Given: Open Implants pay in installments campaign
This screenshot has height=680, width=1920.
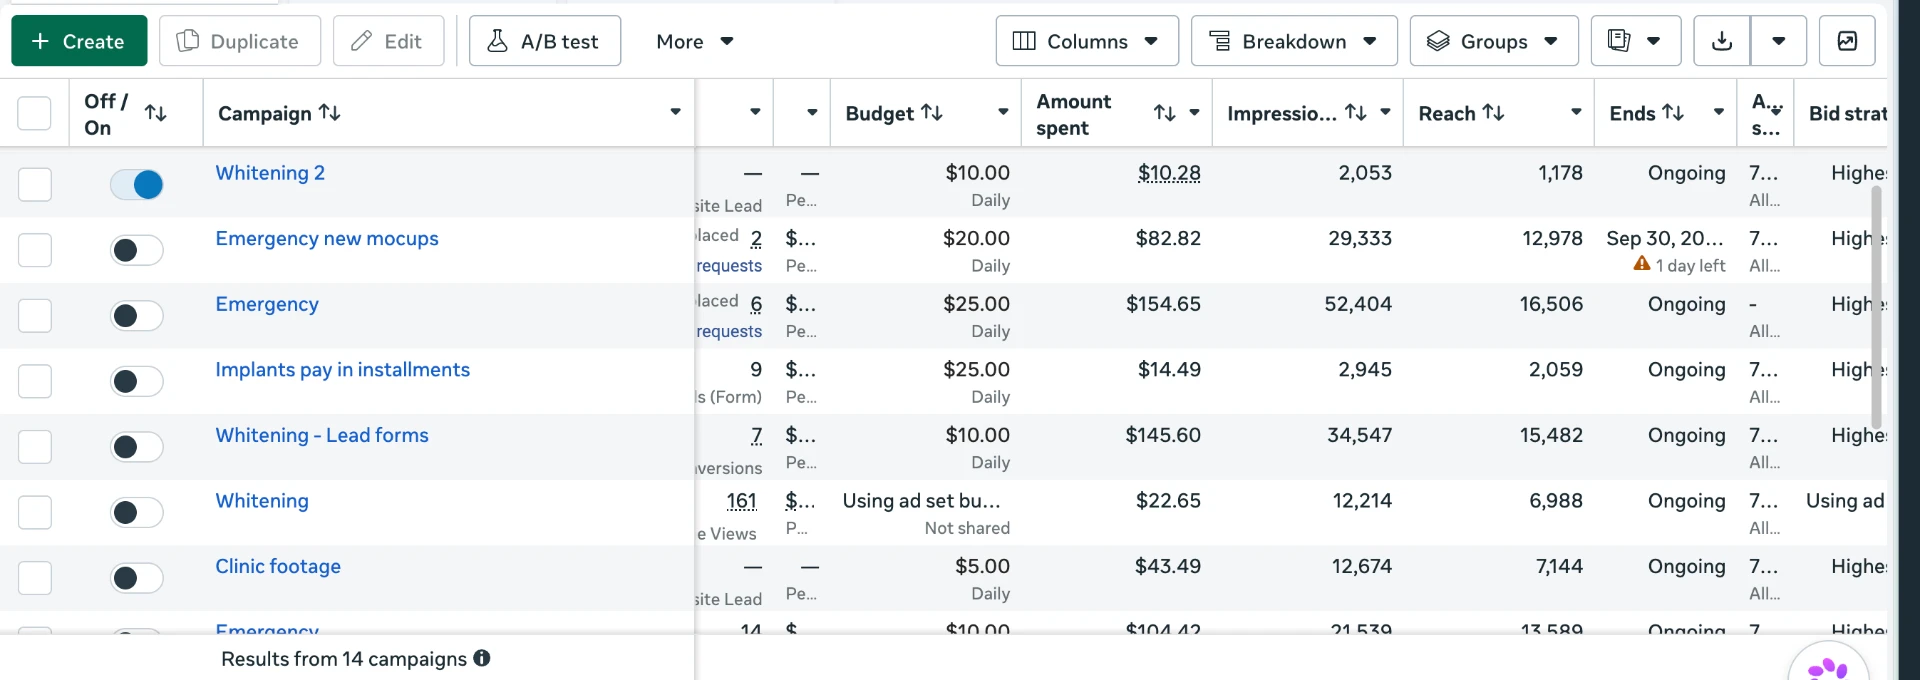Looking at the screenshot, I should point(342,370).
